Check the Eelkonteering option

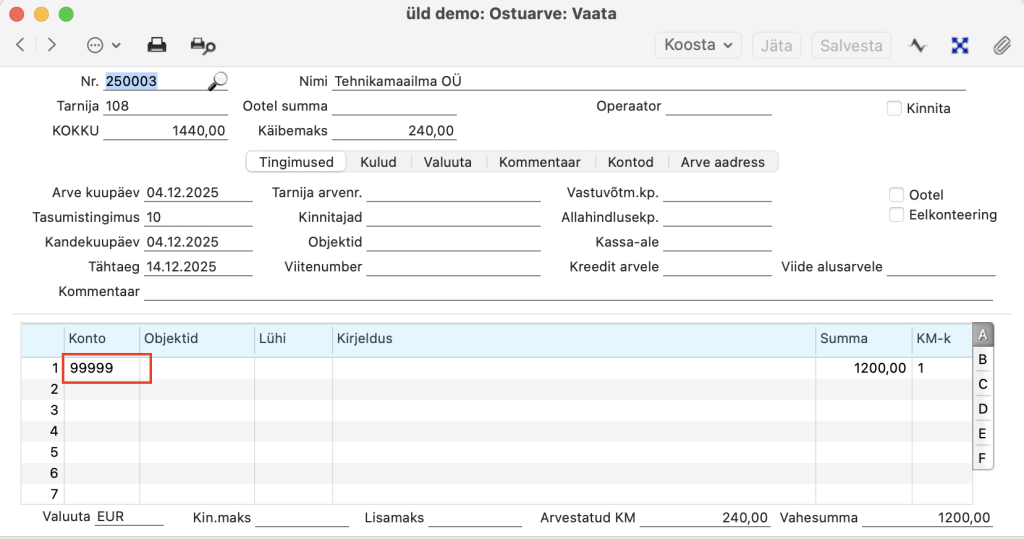tap(896, 214)
